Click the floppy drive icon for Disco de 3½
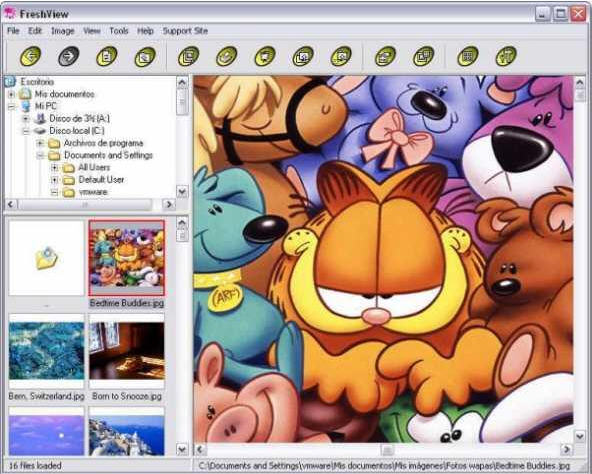This screenshot has width=592, height=474. tap(40, 119)
